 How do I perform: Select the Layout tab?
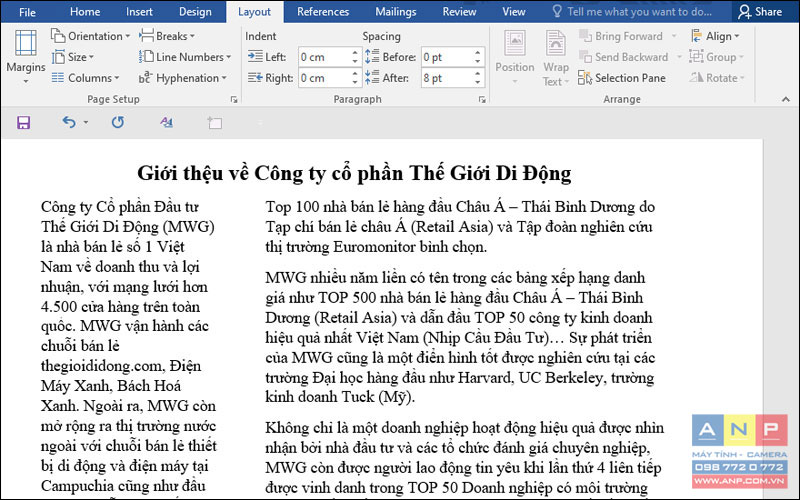tap(254, 12)
